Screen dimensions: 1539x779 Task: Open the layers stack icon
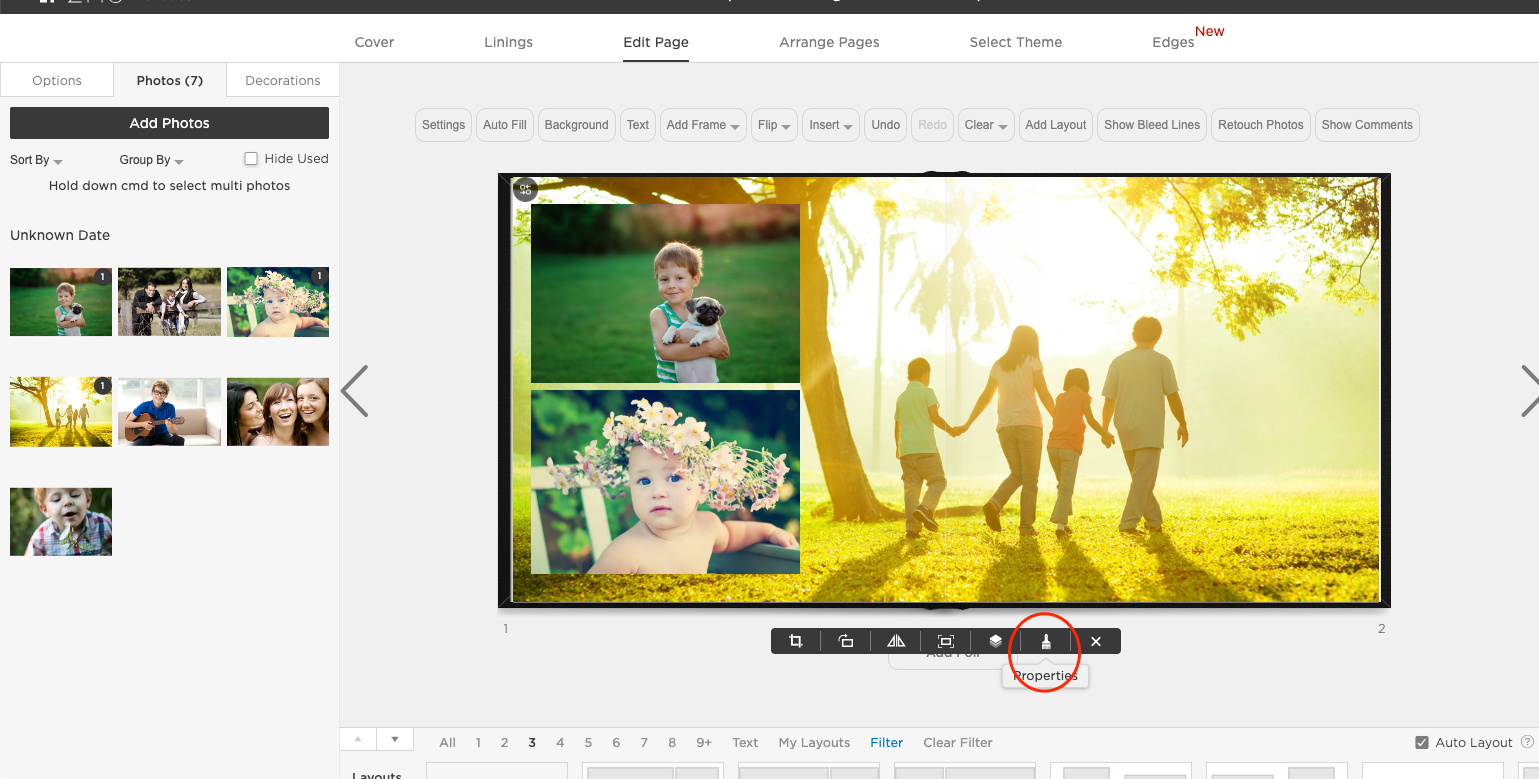[996, 641]
